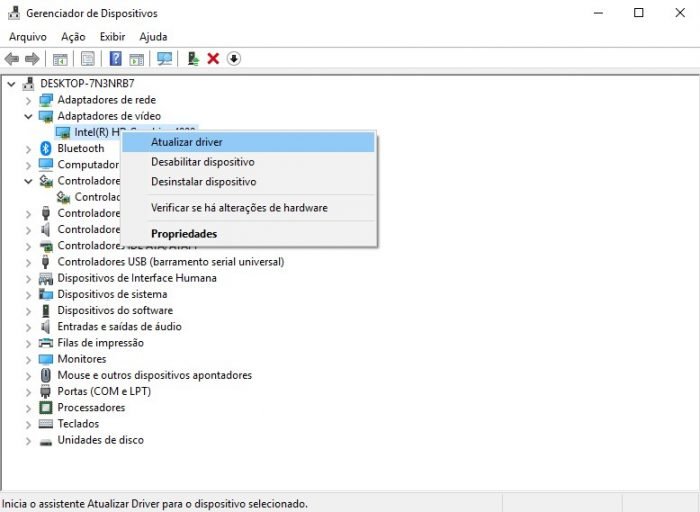Open the Ação menu

click(x=73, y=37)
